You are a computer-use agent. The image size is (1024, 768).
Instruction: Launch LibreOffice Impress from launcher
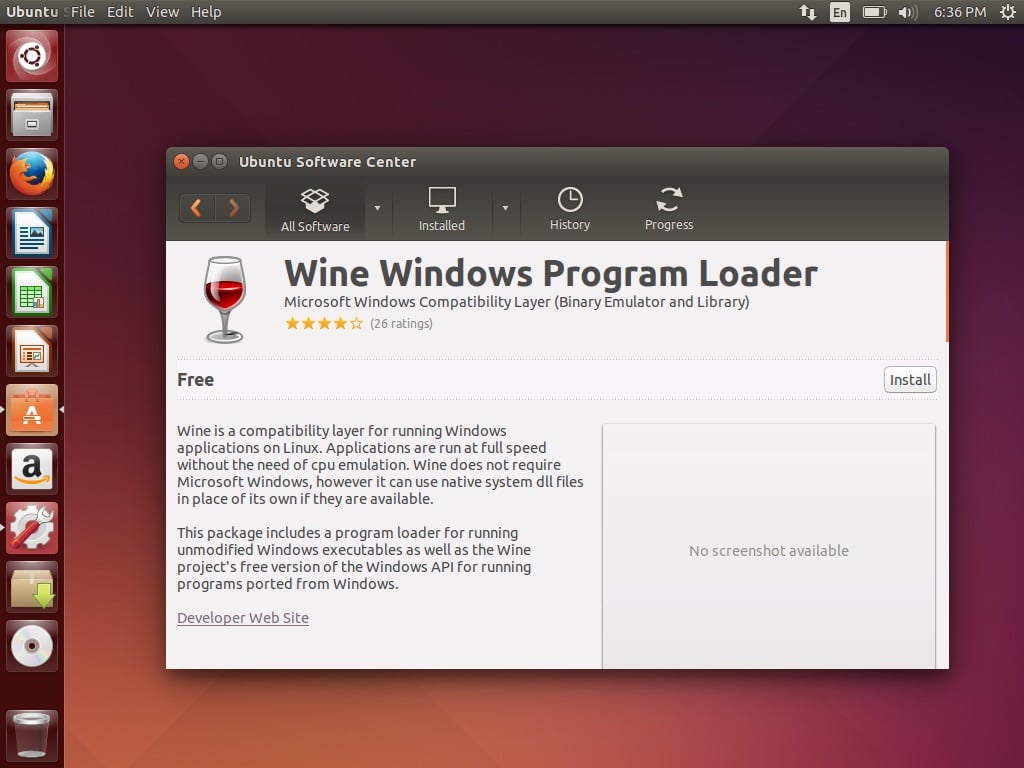(x=32, y=351)
